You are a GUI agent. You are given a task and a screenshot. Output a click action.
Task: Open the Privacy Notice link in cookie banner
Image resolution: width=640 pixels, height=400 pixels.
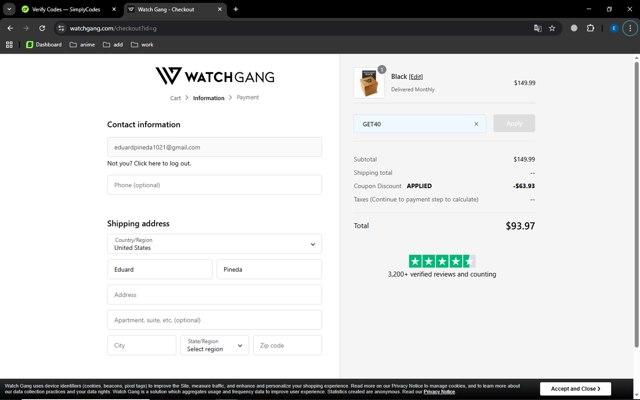439,392
